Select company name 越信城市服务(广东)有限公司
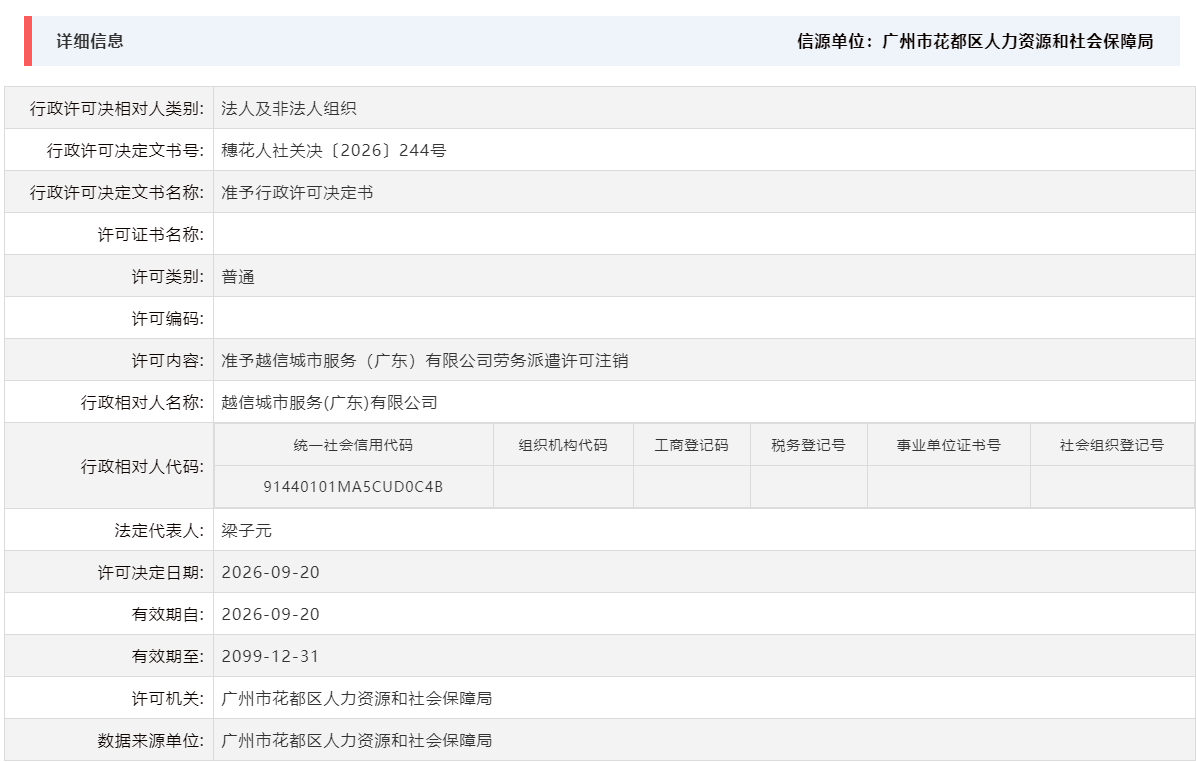This screenshot has width=1196, height=762. (330, 402)
